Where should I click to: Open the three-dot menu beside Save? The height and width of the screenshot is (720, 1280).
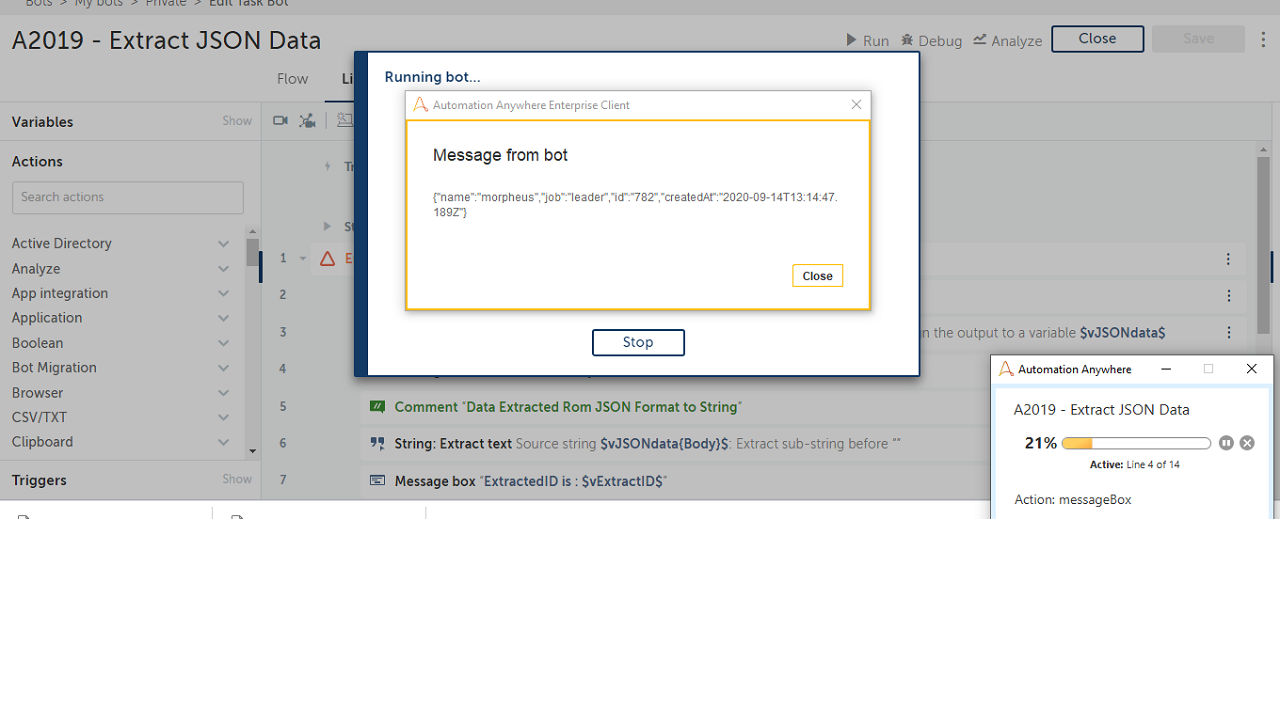click(1263, 40)
